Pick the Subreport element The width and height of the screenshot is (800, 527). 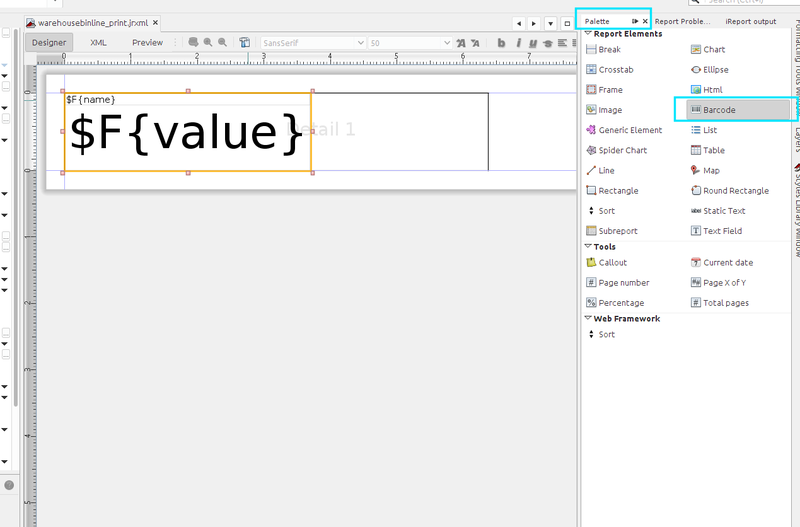[618, 231]
